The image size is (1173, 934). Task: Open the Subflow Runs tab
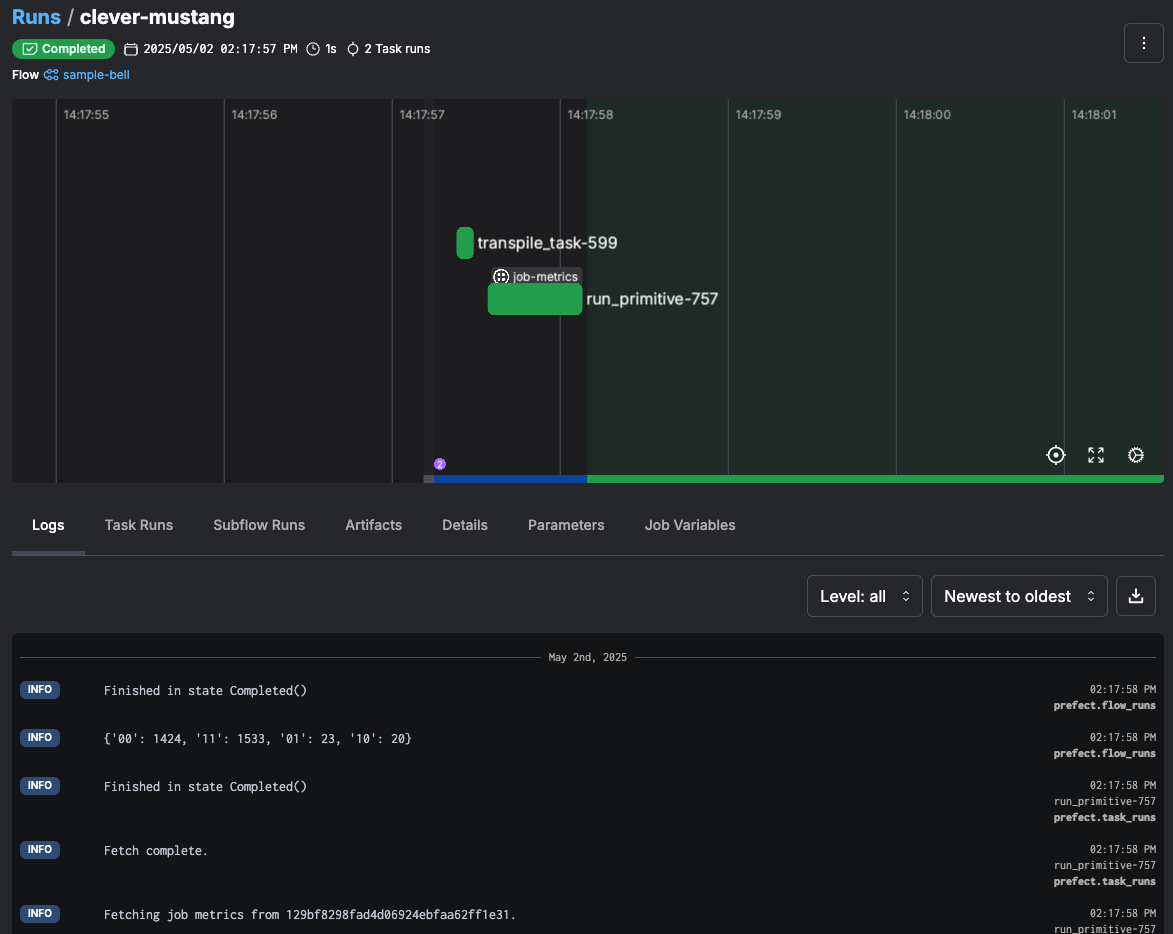(259, 525)
